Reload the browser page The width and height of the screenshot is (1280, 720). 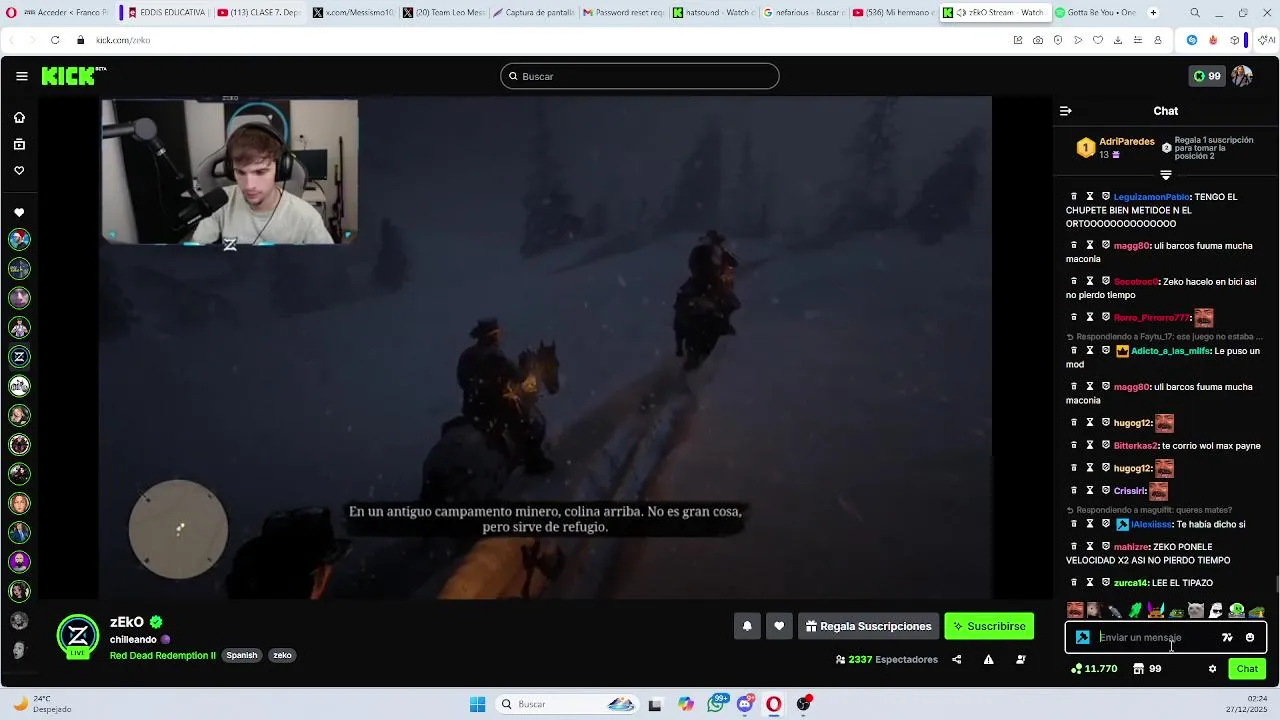pyautogui.click(x=55, y=40)
